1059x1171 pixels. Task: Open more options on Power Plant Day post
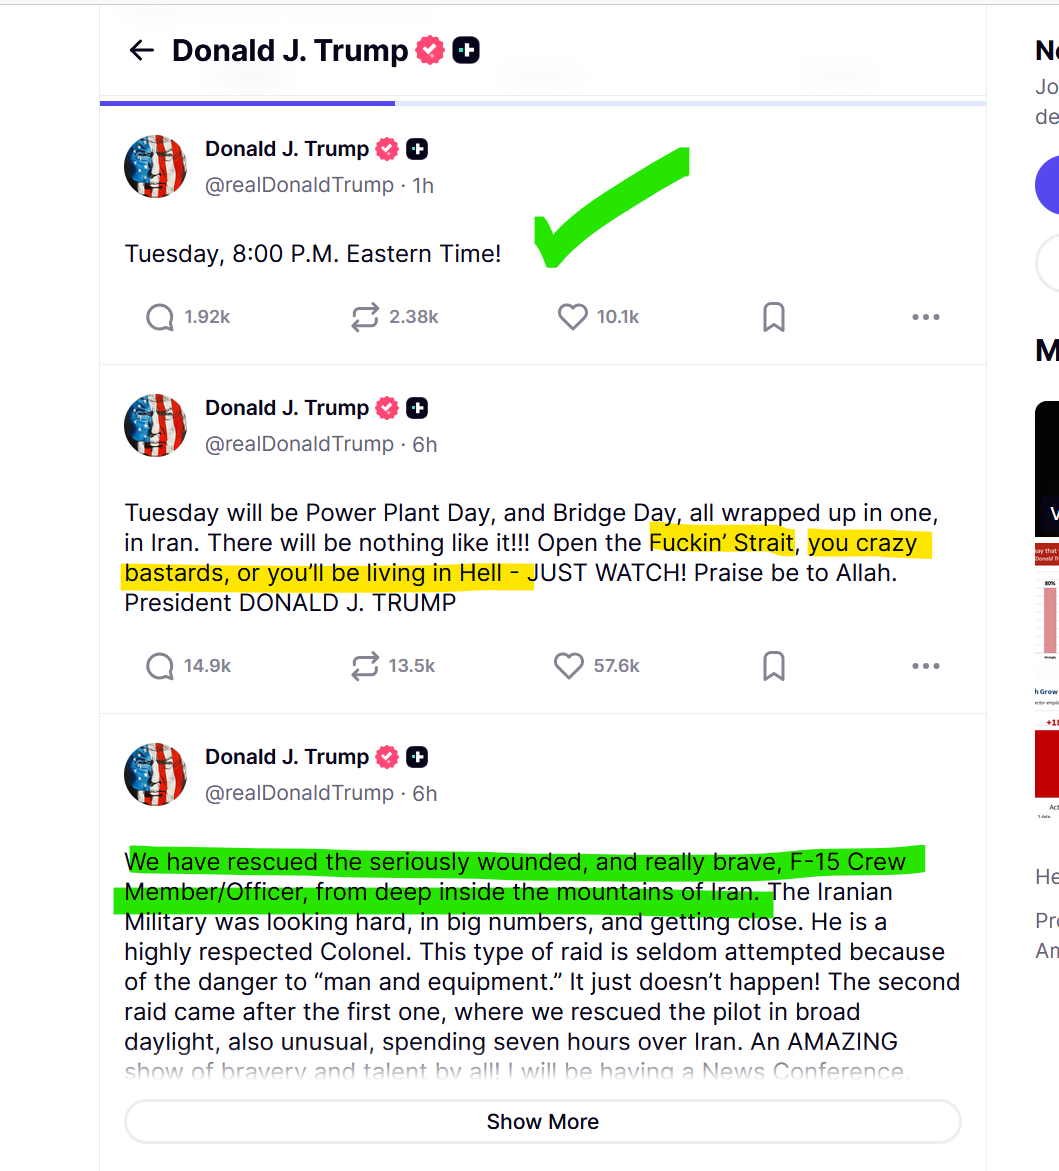click(925, 665)
